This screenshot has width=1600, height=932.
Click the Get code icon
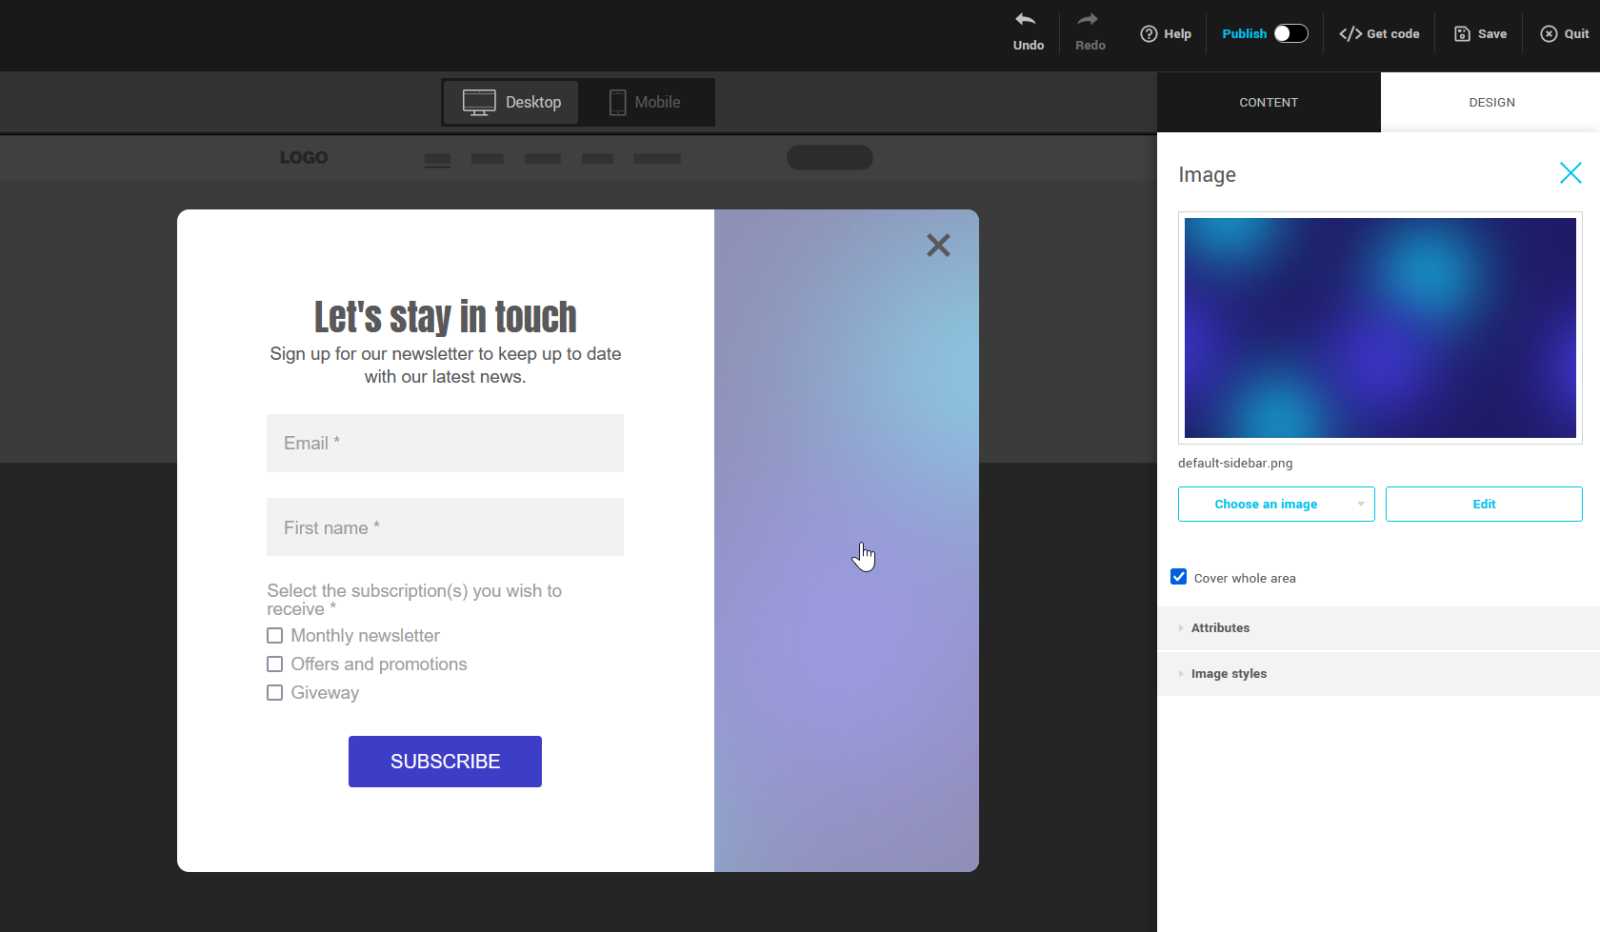[1350, 34]
